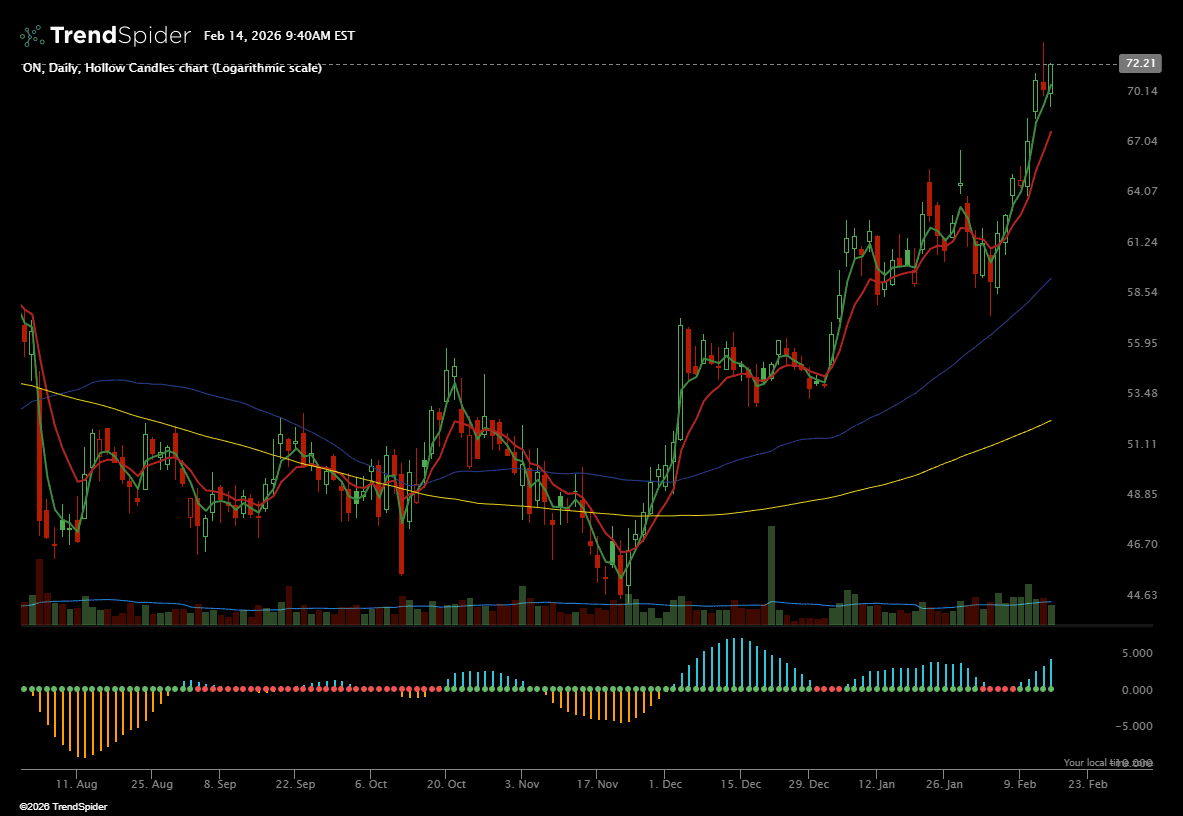Click the -5.000 indicator scale label

(x=1133, y=726)
